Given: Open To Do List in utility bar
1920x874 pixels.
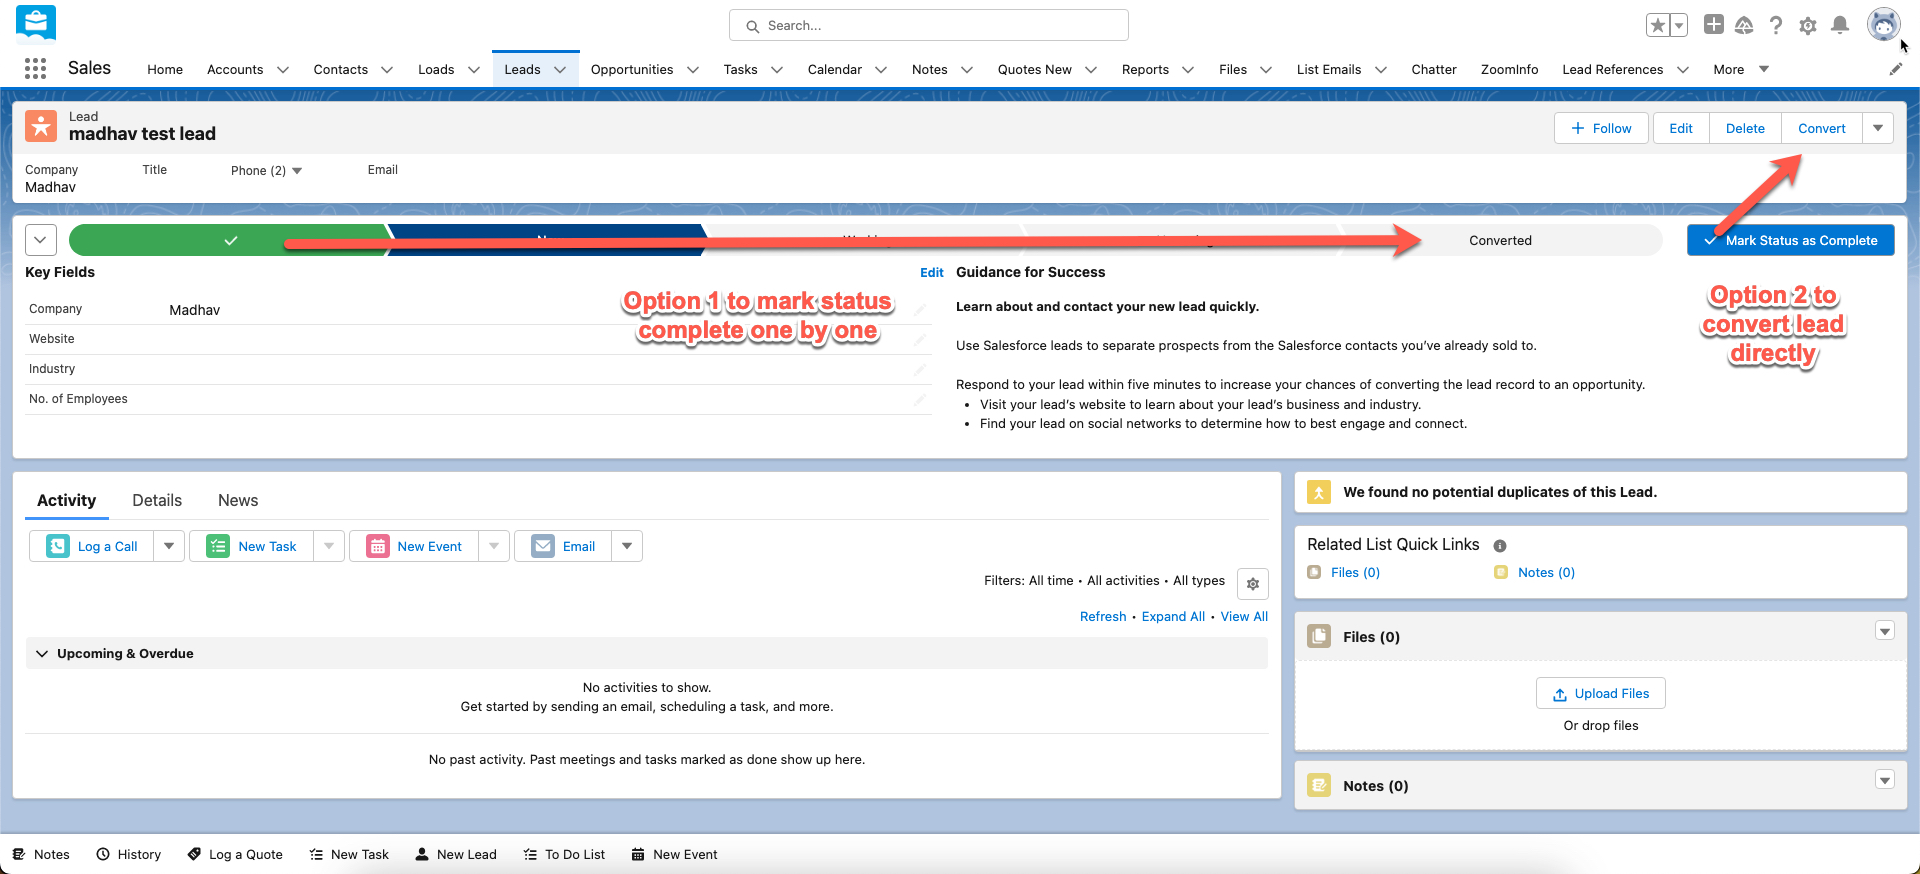Looking at the screenshot, I should [564, 854].
